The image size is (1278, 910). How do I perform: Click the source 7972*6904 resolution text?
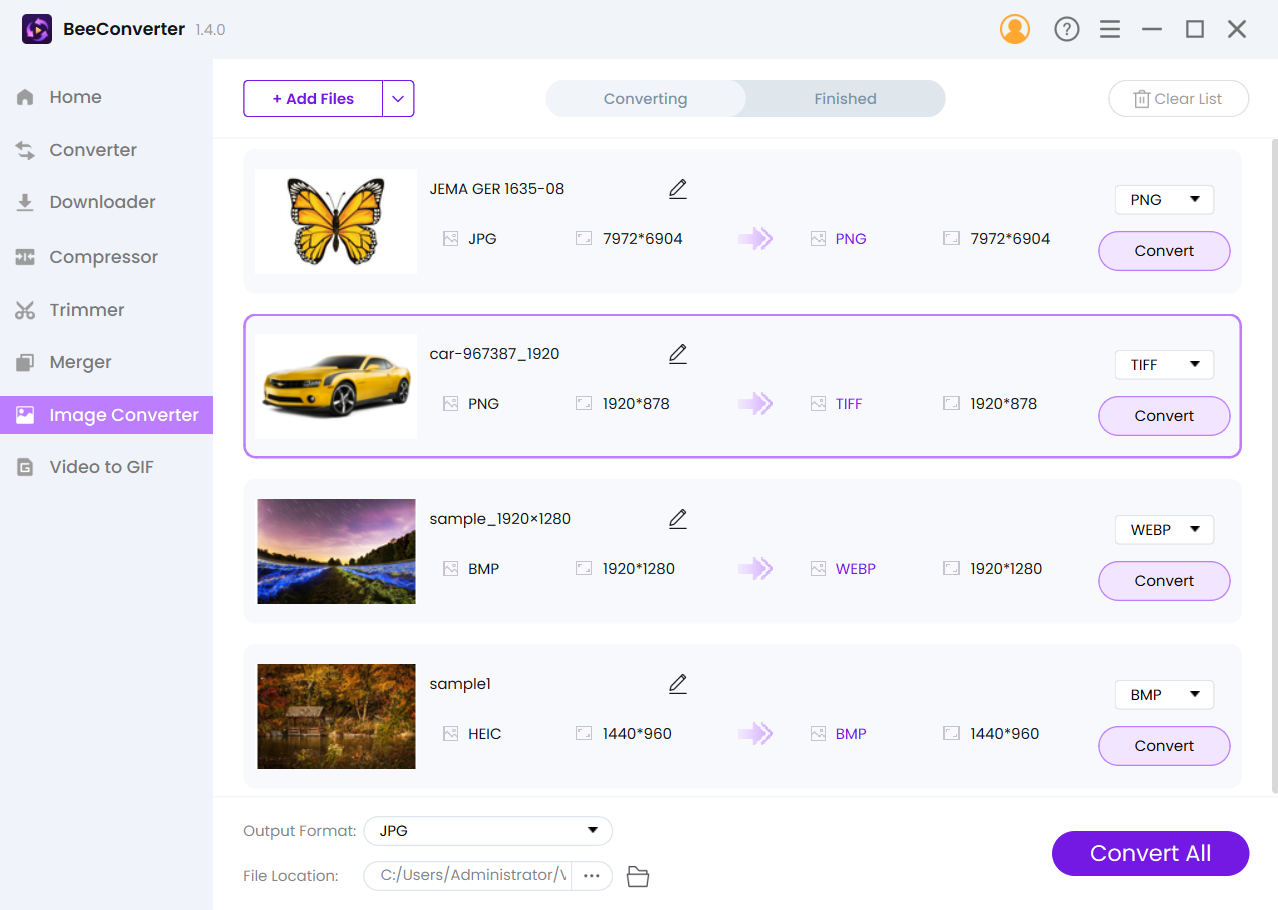coord(643,239)
